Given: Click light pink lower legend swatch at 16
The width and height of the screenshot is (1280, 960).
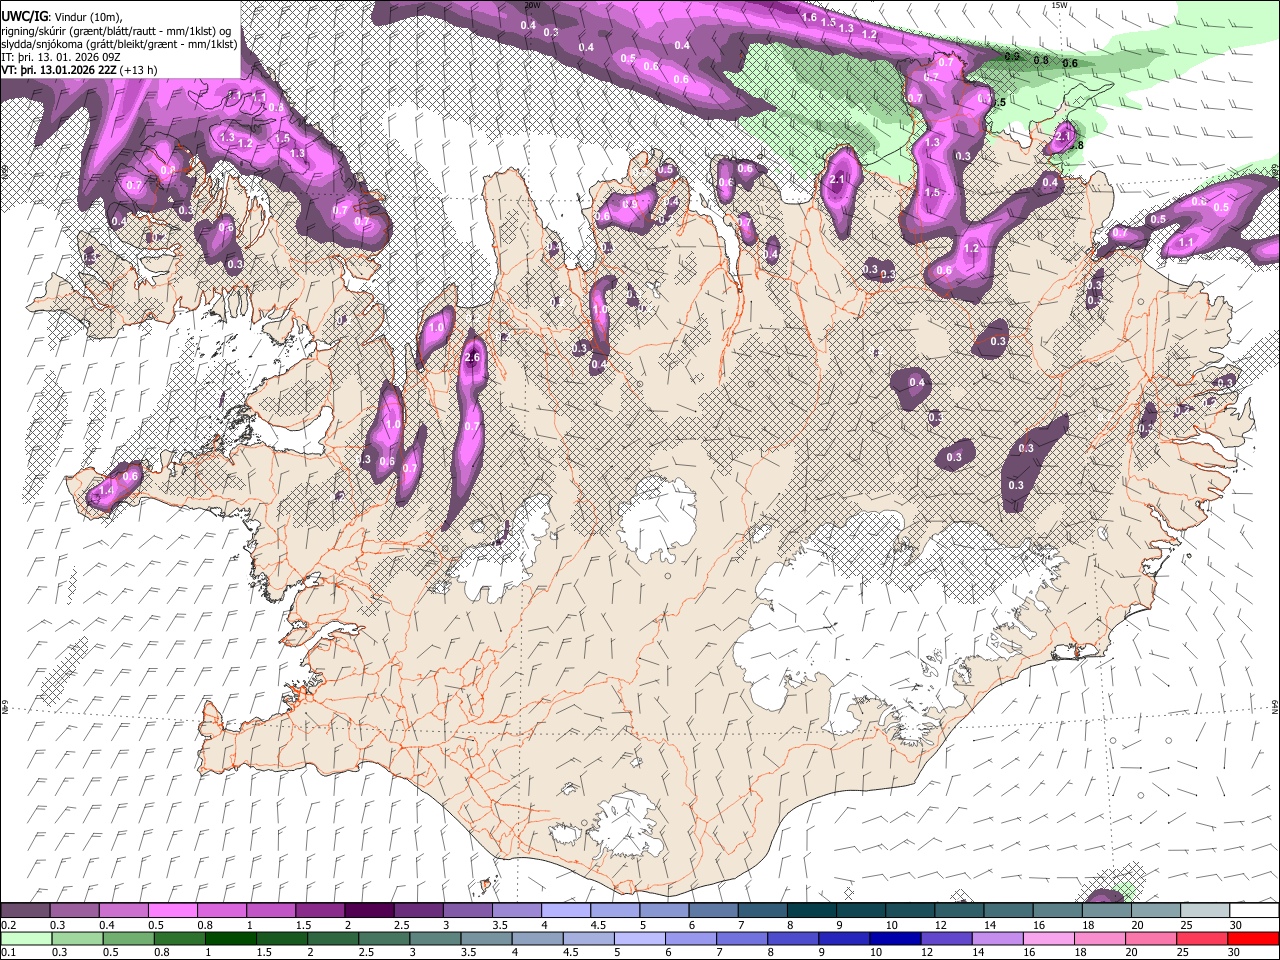Looking at the screenshot, I should click(x=1047, y=938).
